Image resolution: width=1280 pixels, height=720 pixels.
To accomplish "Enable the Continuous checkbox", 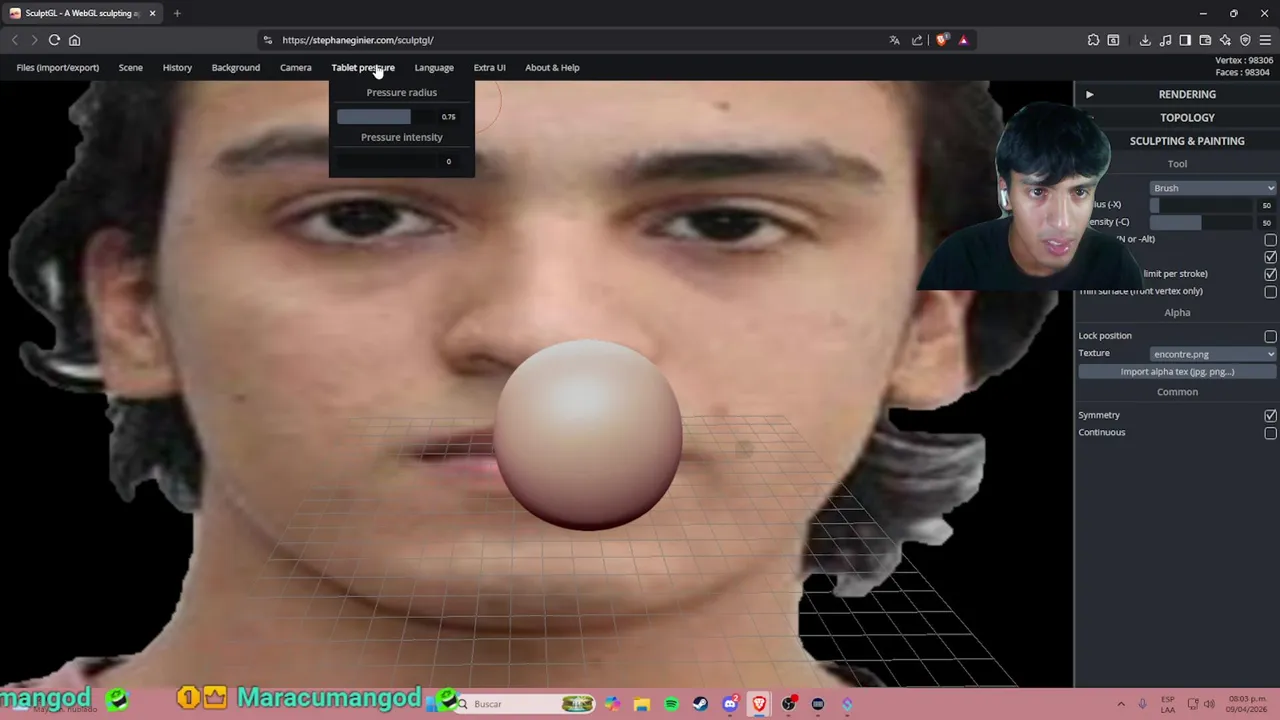I will pyautogui.click(x=1270, y=434).
